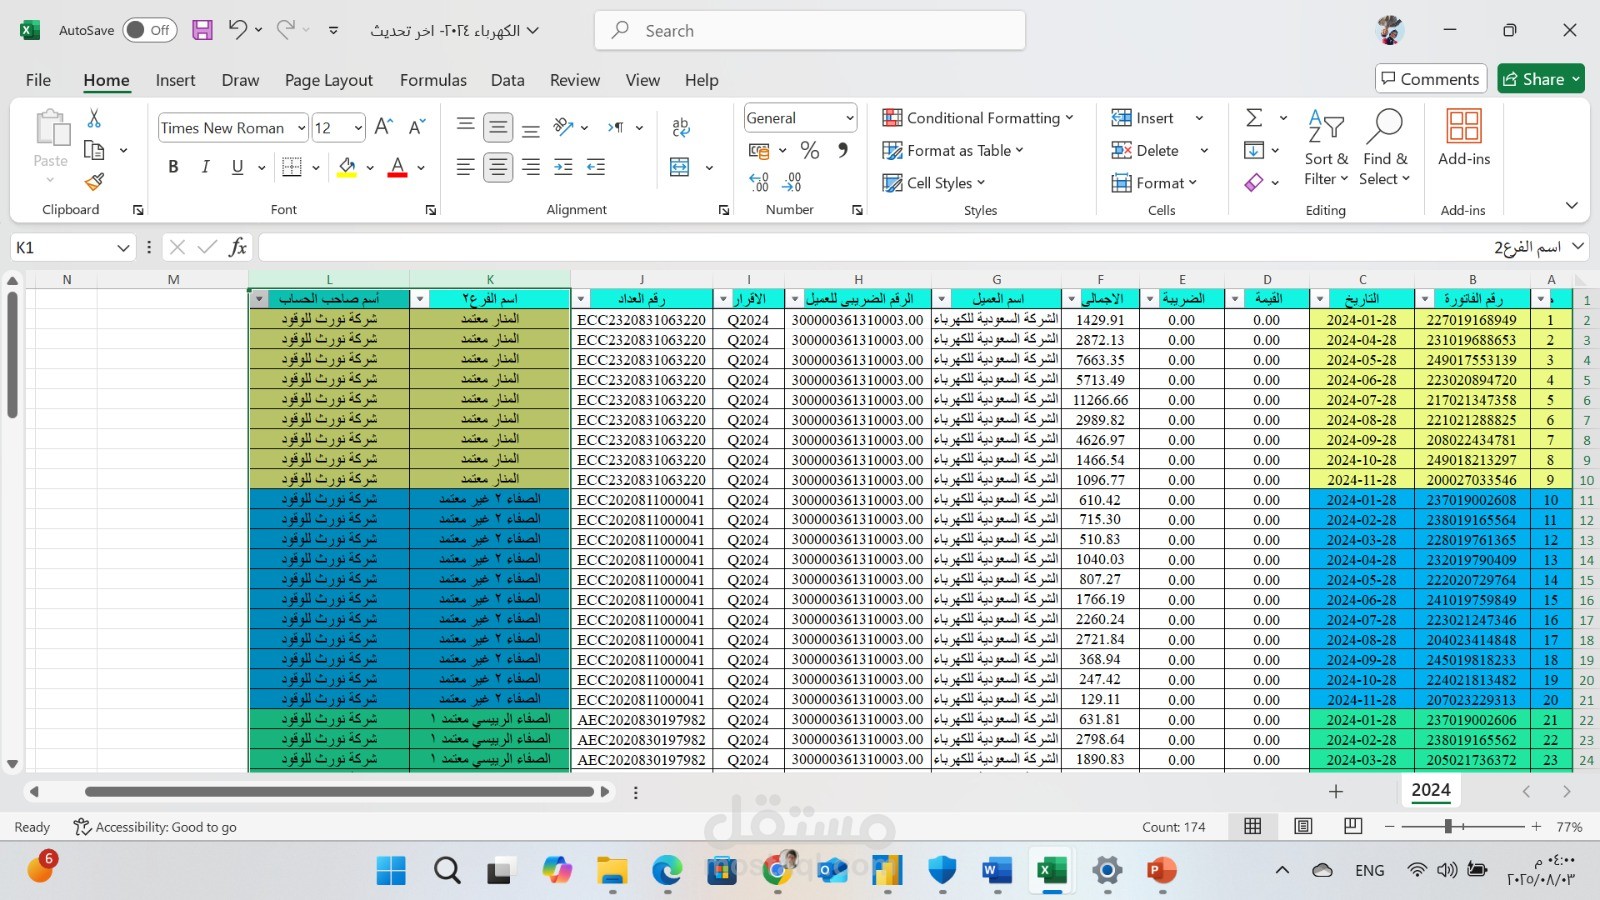Click the Save floppy disk icon

pos(202,30)
